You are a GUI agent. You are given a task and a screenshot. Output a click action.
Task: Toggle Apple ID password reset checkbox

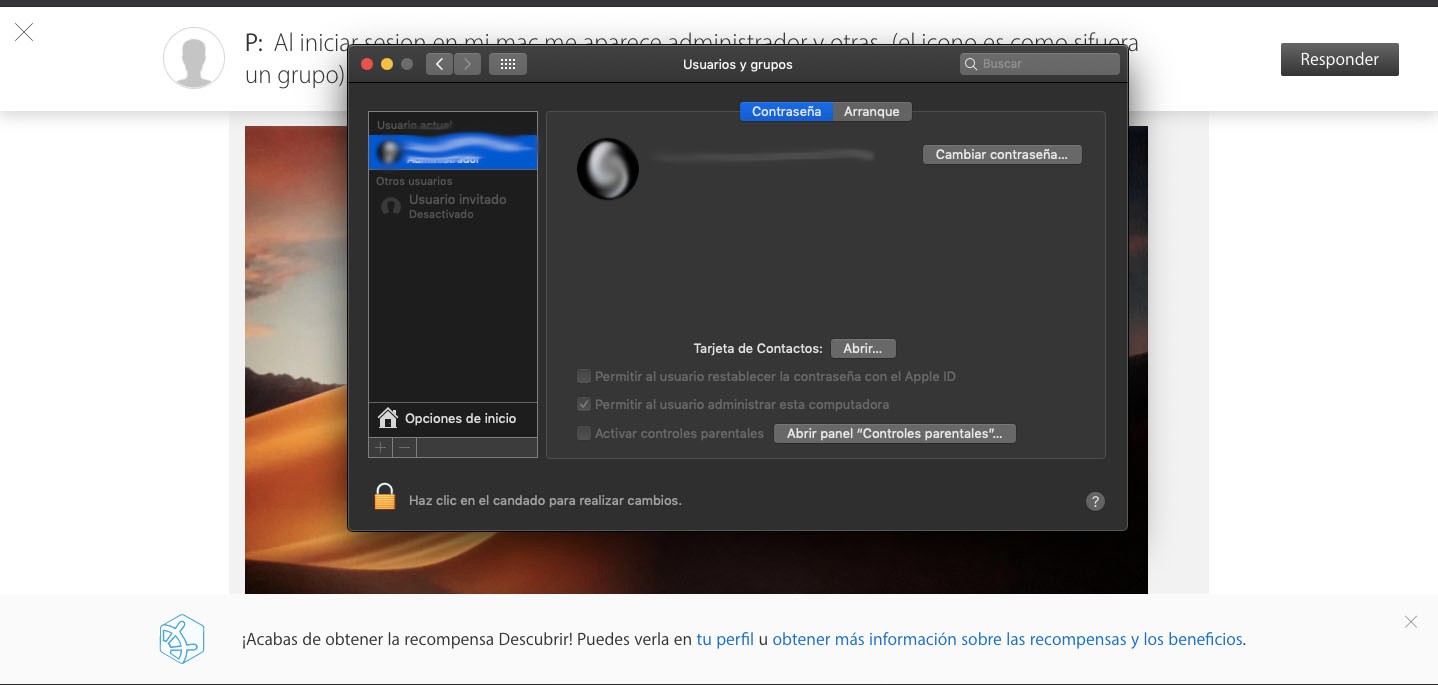pos(584,377)
